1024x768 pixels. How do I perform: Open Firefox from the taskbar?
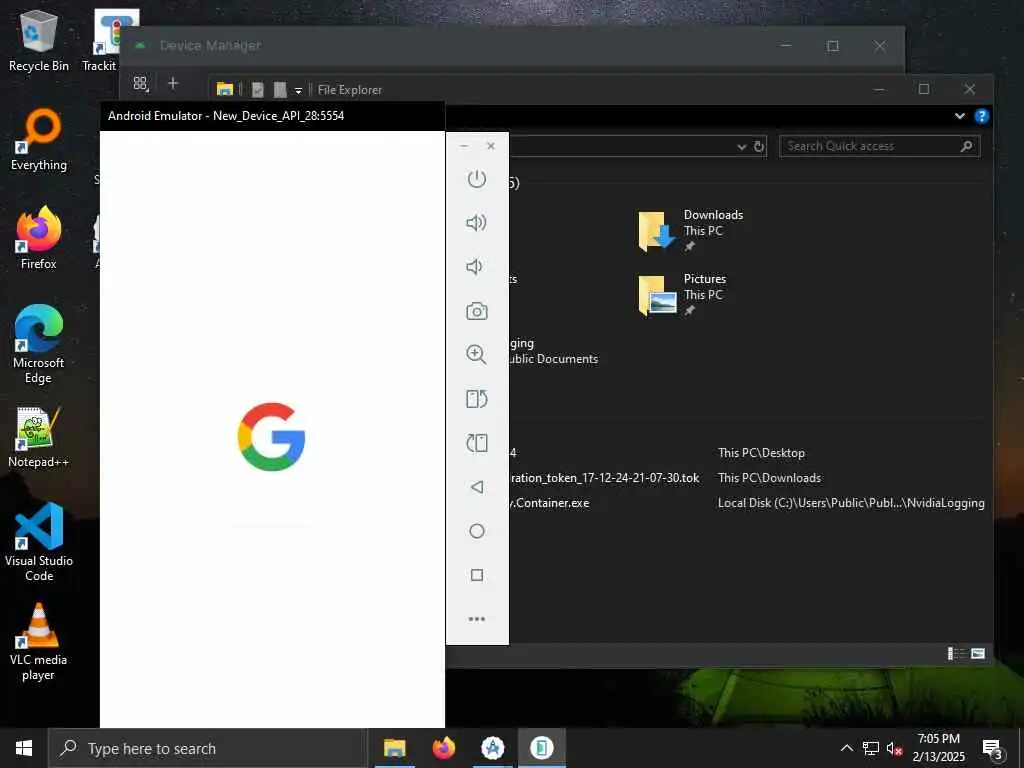point(444,748)
